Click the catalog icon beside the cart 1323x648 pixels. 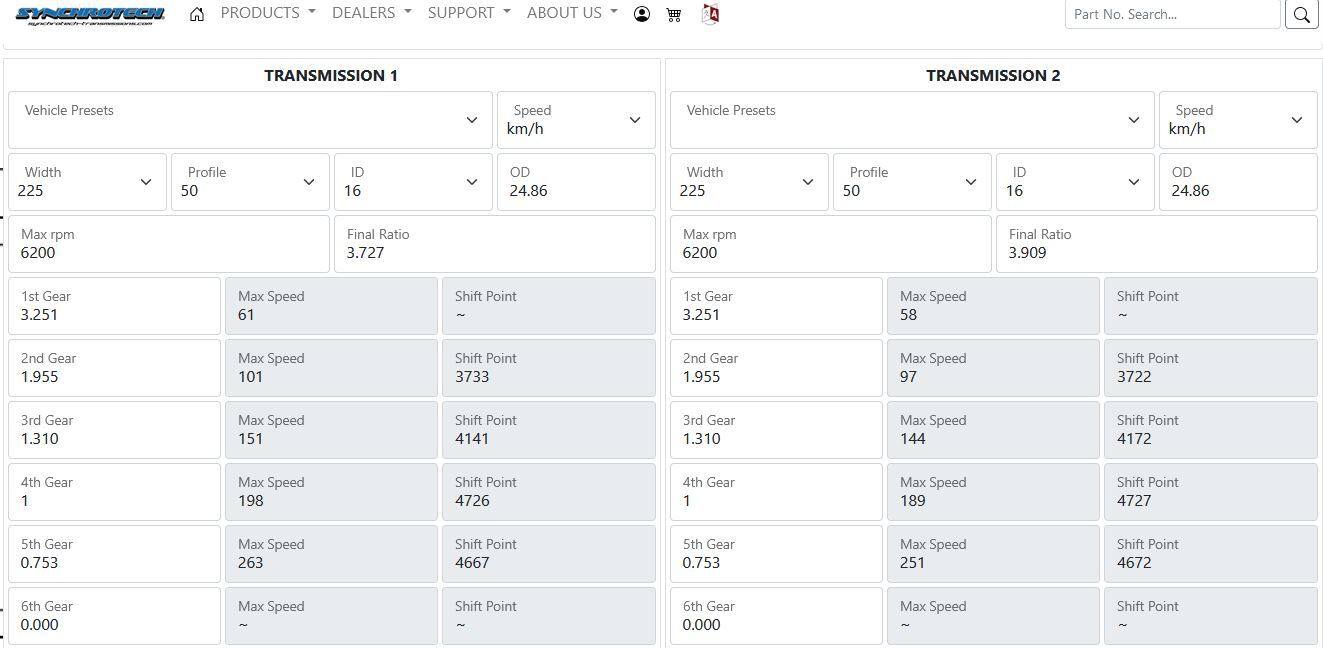(710, 14)
